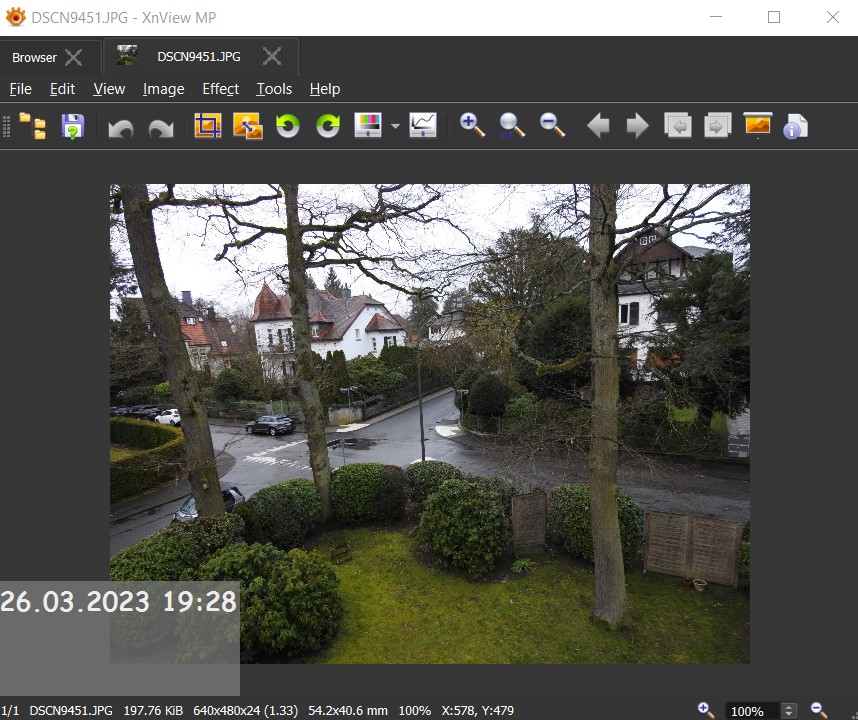Open the Resize image tool
Image resolution: width=858 pixels, height=720 pixels.
tap(247, 126)
